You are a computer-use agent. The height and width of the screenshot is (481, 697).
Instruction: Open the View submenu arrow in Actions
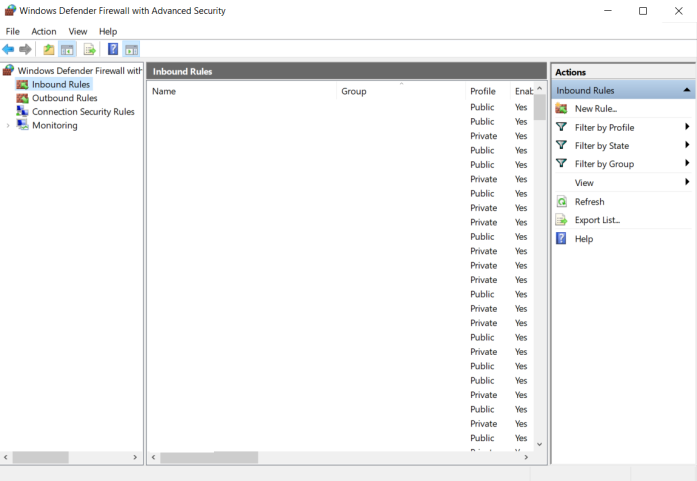pos(687,181)
